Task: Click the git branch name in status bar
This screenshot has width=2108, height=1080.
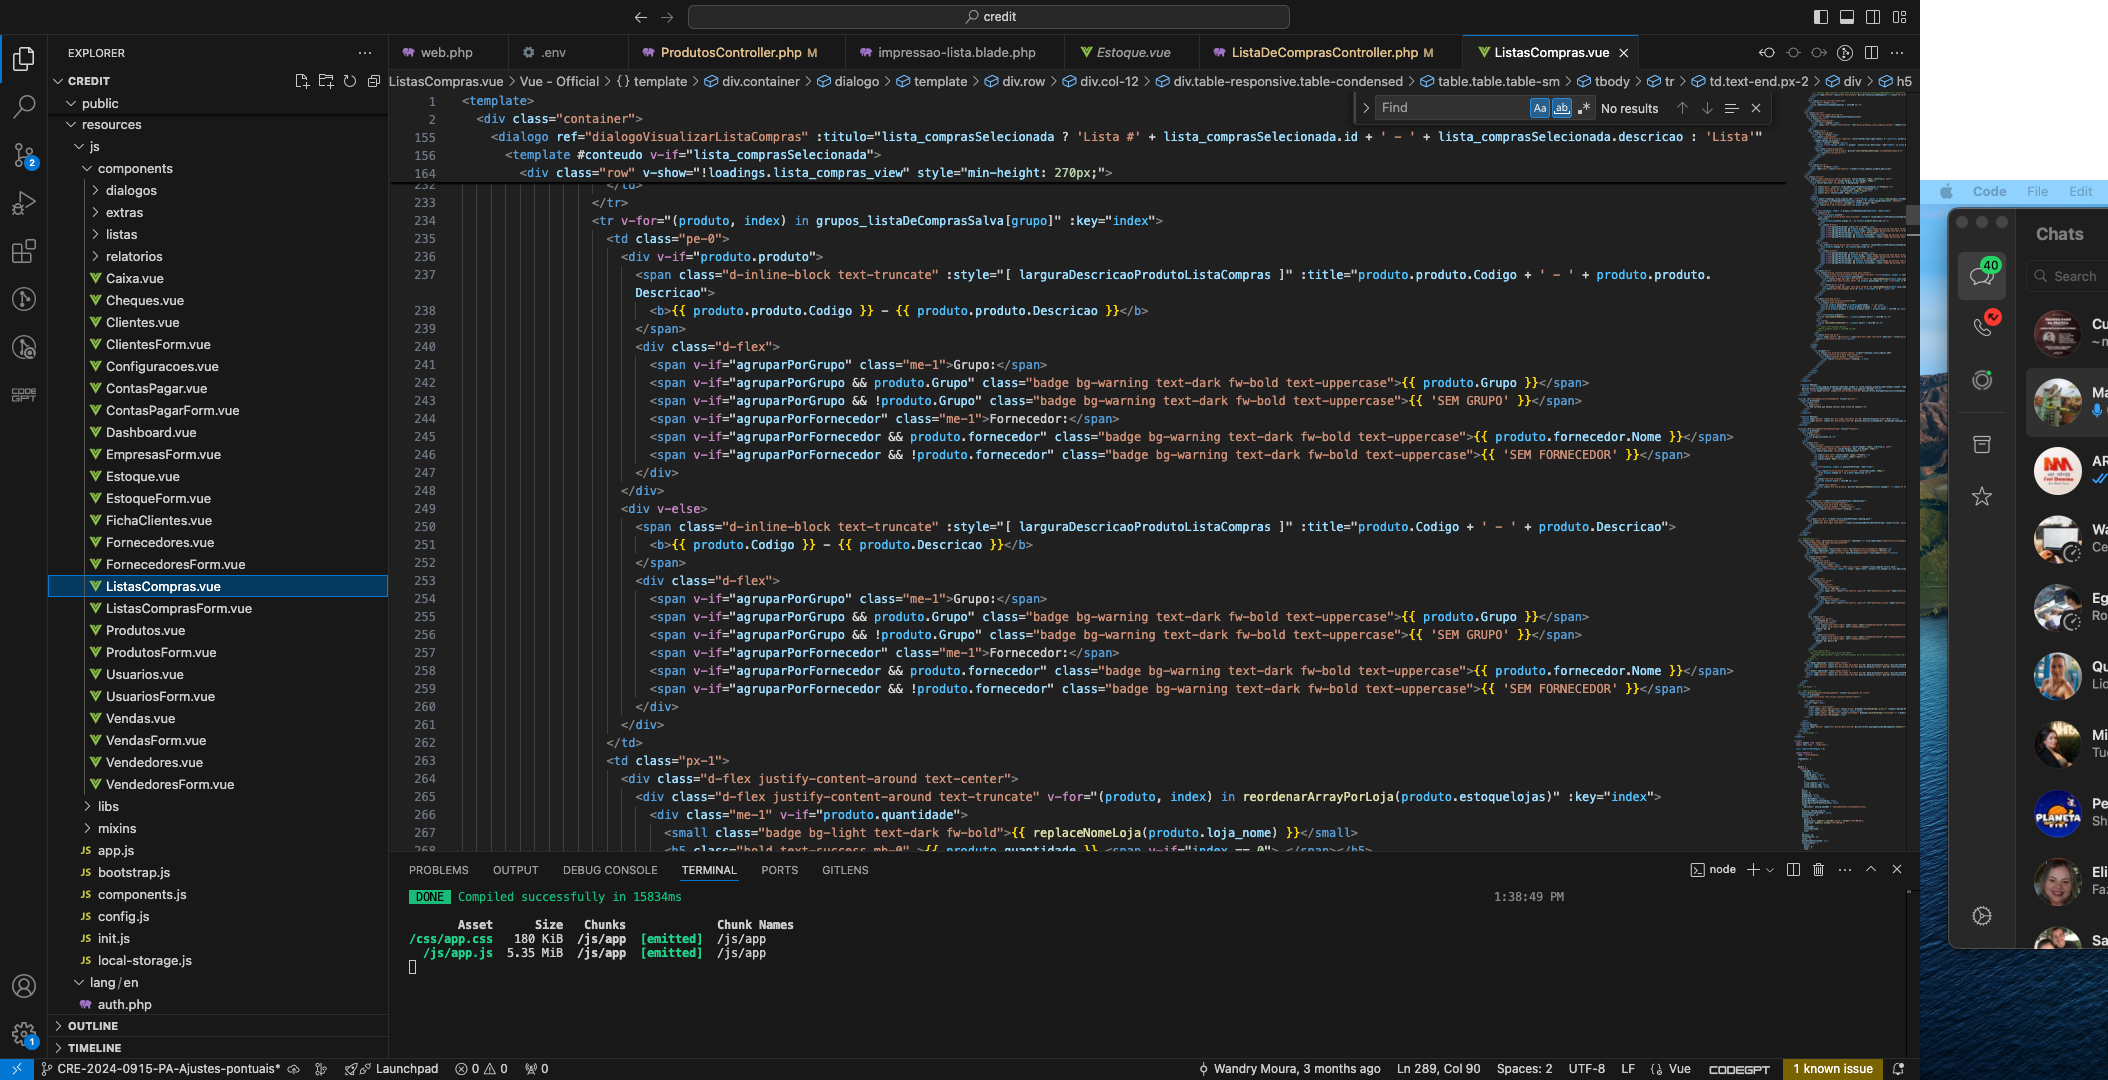Action: [x=168, y=1069]
